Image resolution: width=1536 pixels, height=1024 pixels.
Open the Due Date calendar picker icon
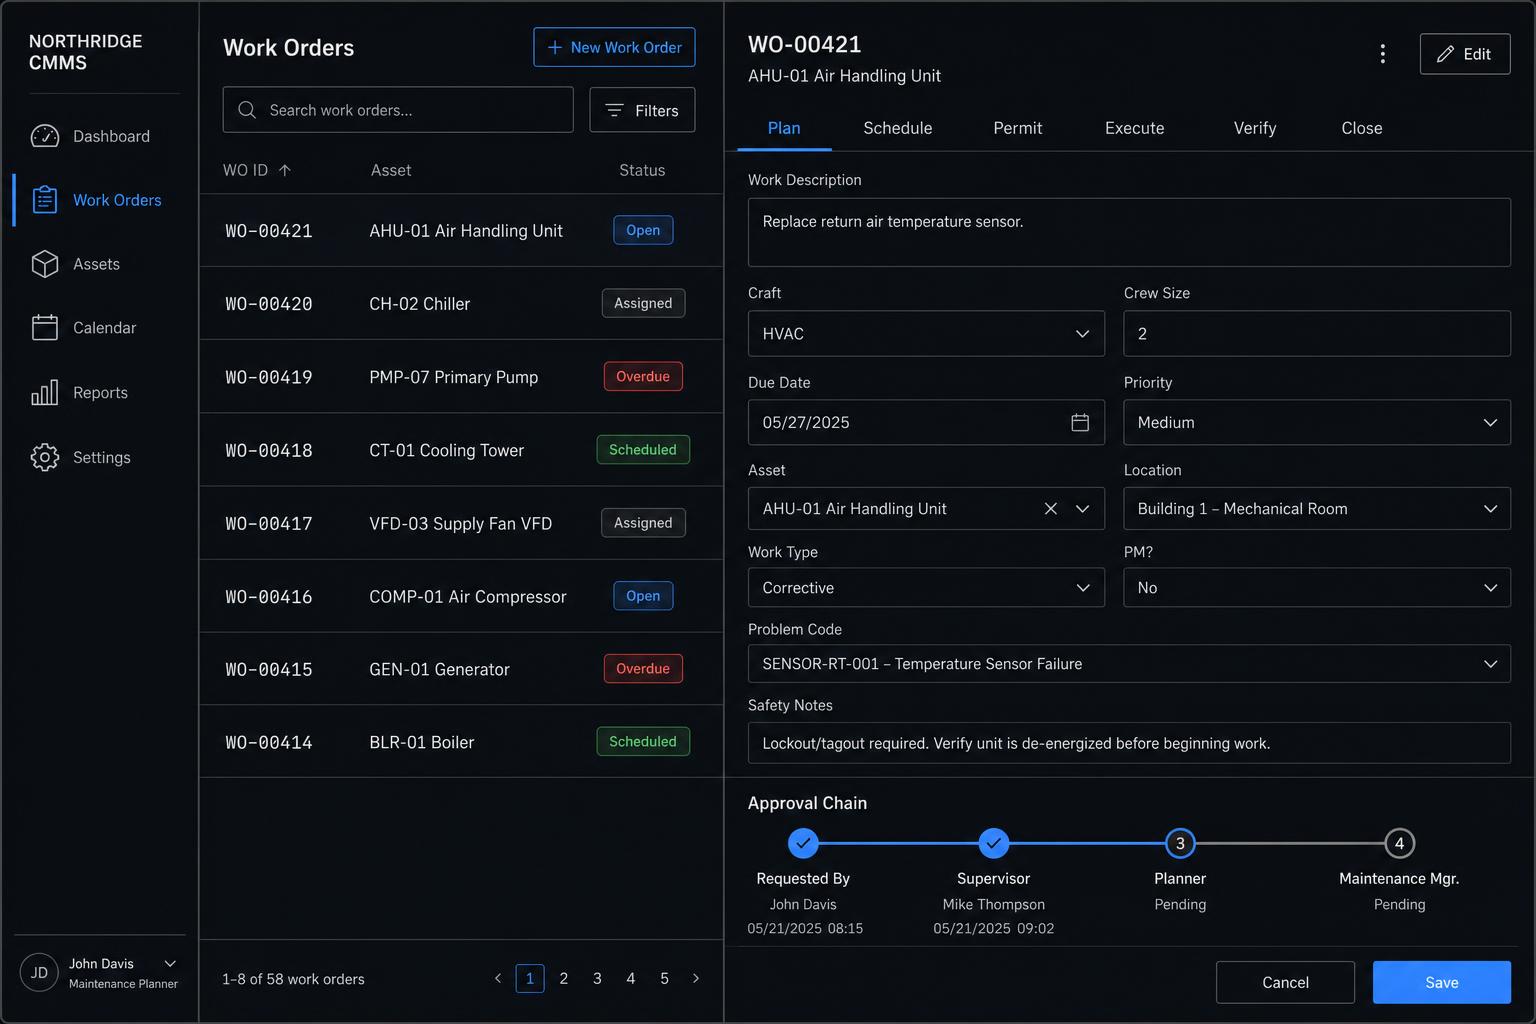(x=1080, y=423)
